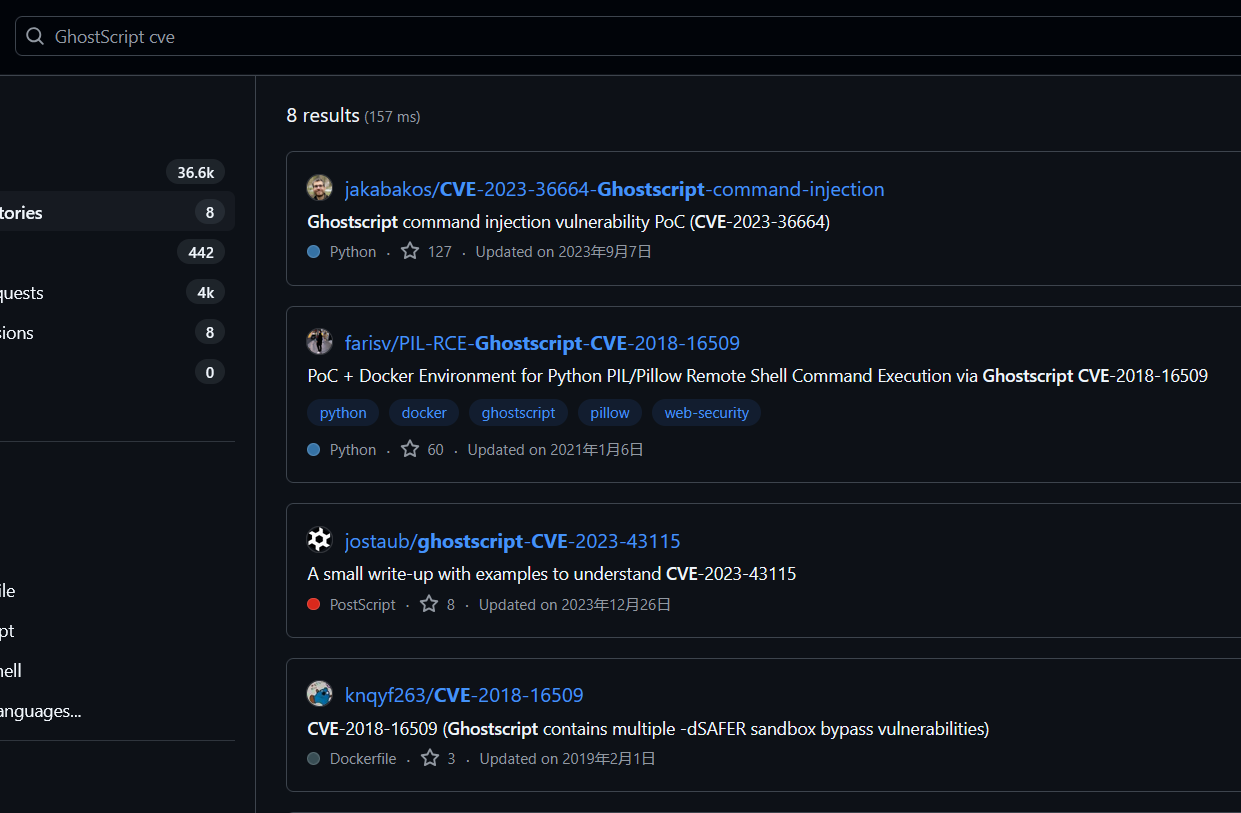Open jakabakos/CVE-2023-36664-Ghostscript-command-injection repository link

point(614,189)
